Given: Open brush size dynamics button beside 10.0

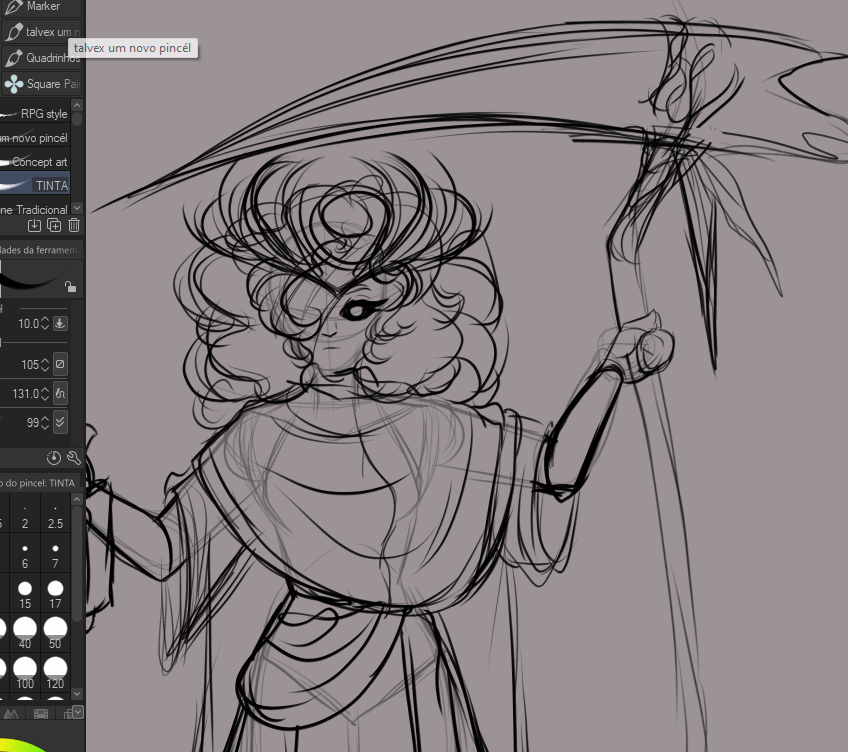Looking at the screenshot, I should point(60,324).
